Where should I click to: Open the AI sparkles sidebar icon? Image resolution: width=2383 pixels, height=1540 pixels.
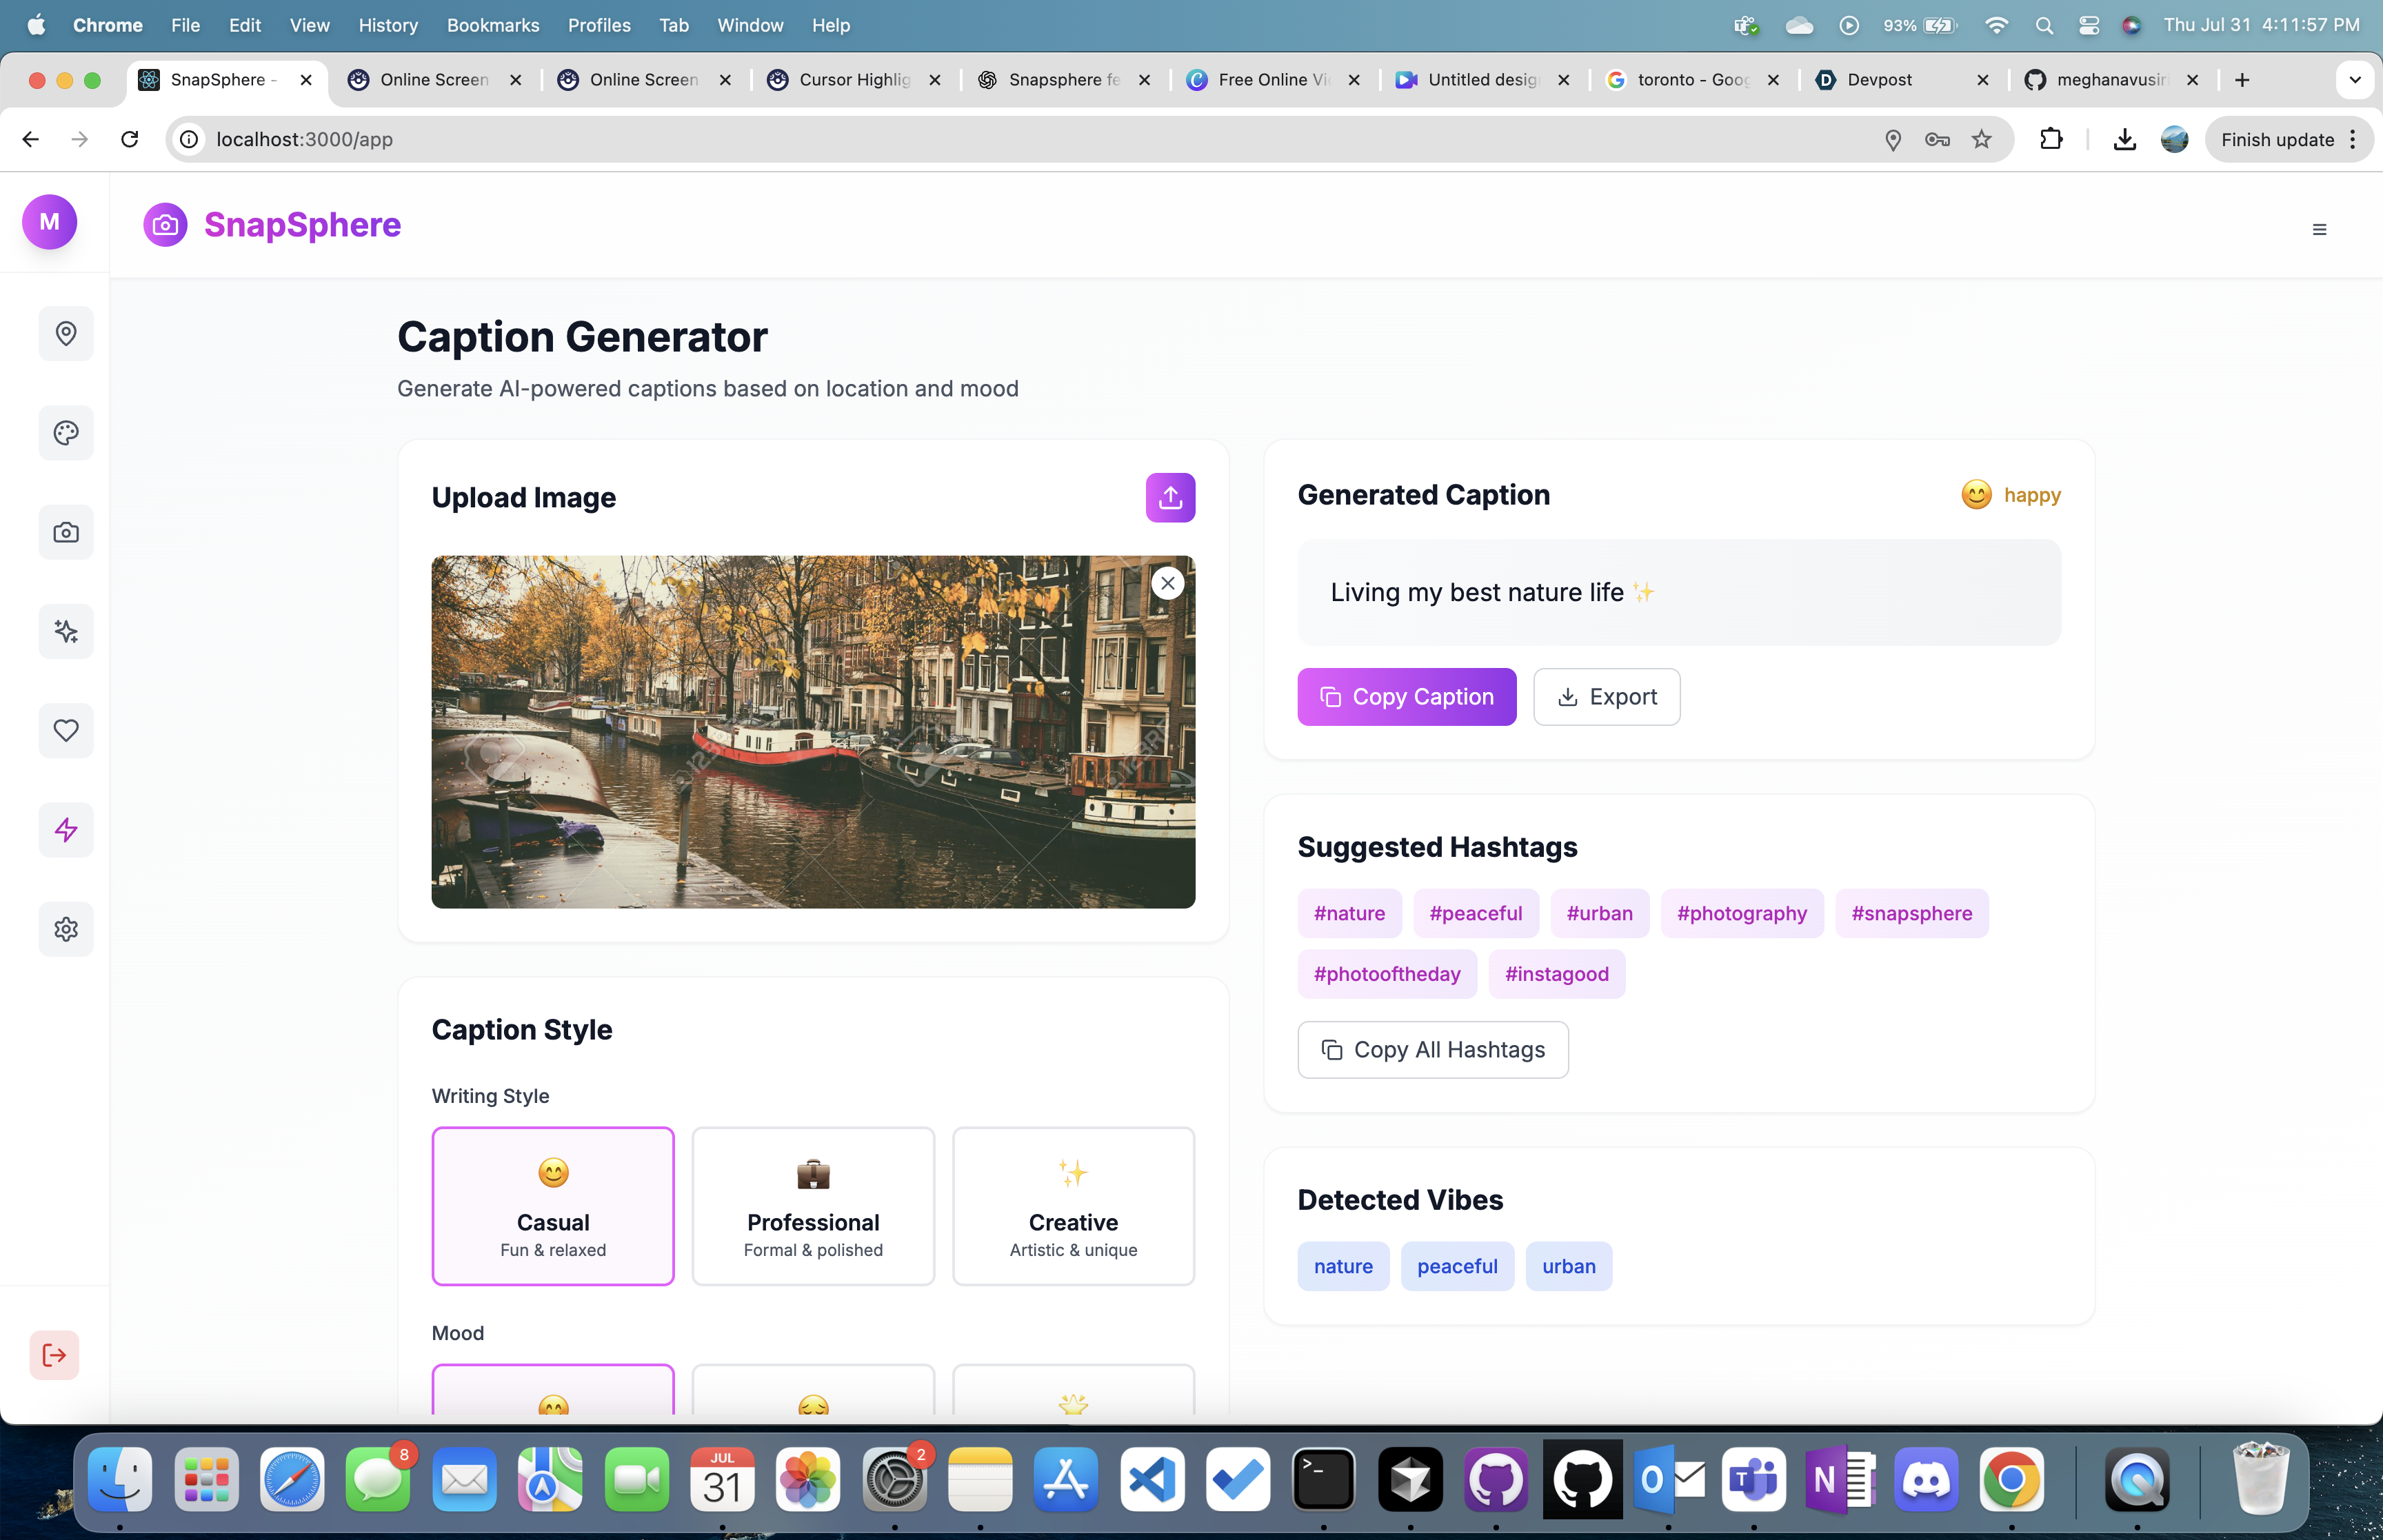(x=66, y=631)
